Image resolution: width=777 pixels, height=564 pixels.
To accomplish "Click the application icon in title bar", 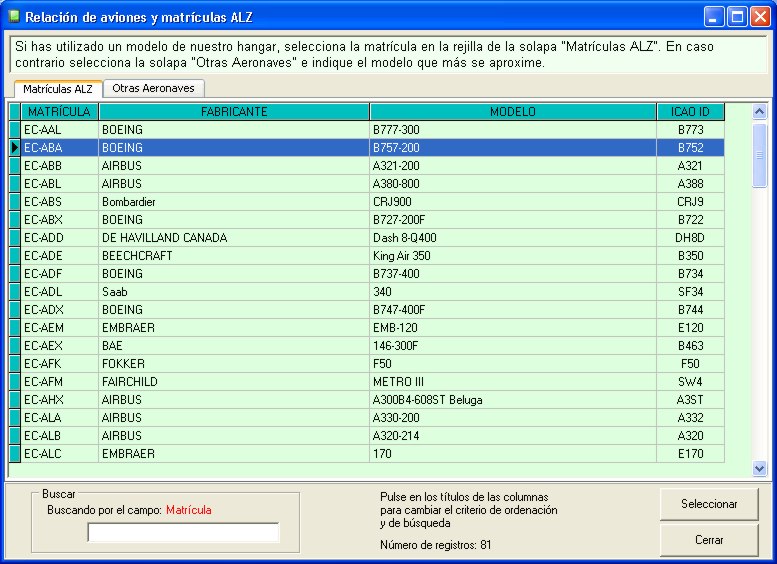I will click(x=14, y=17).
